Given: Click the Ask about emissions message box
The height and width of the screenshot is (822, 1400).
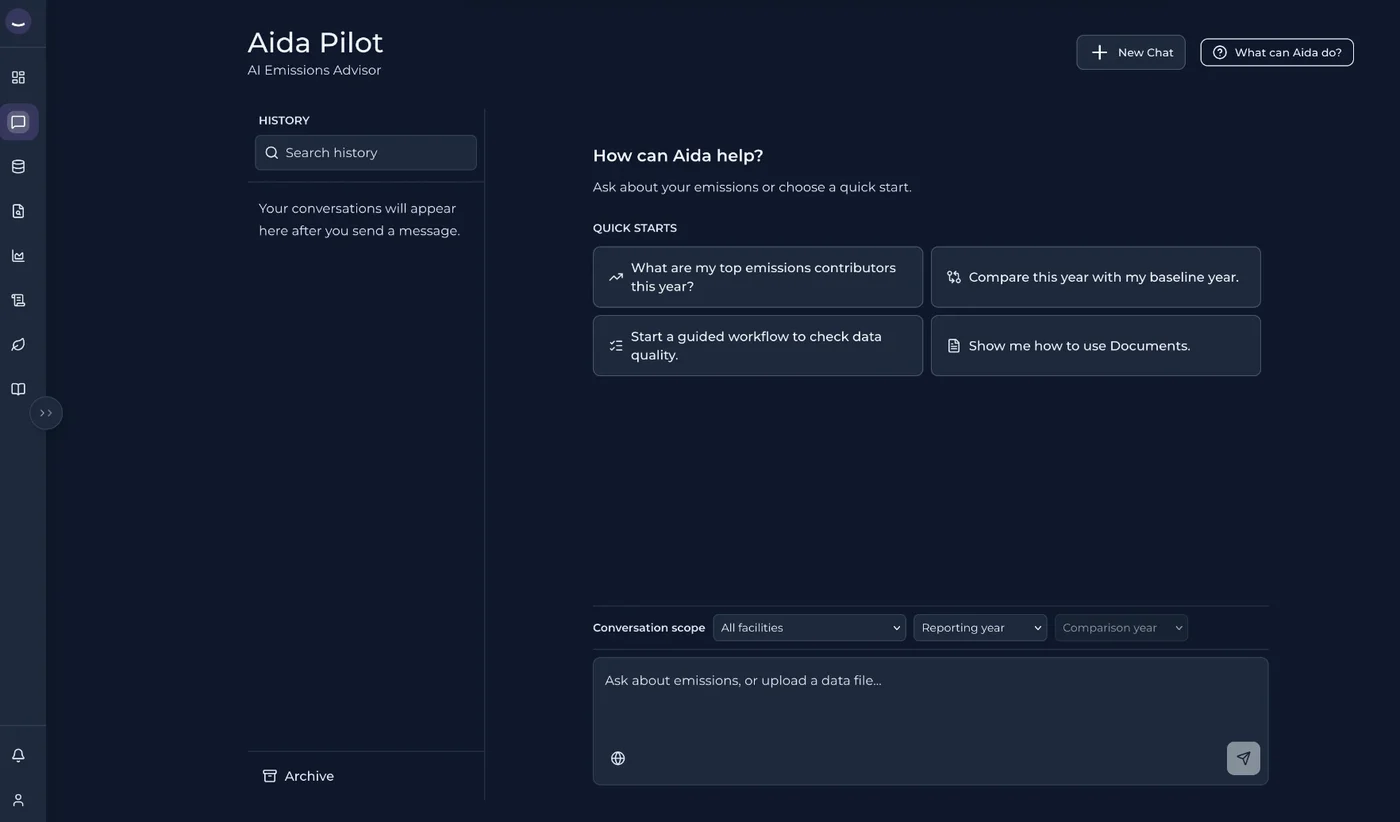Looking at the screenshot, I should point(930,721).
